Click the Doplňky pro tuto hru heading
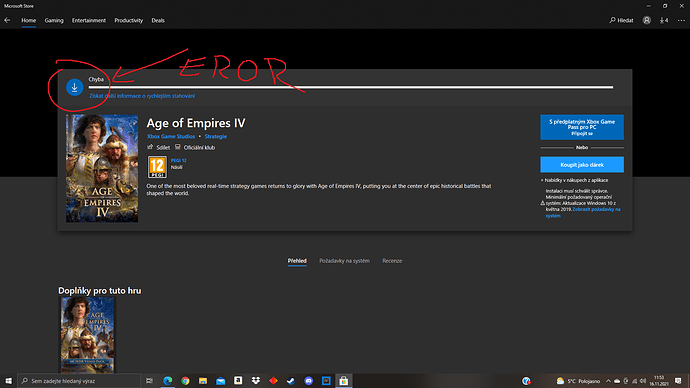The height and width of the screenshot is (388, 690). [x=100, y=290]
